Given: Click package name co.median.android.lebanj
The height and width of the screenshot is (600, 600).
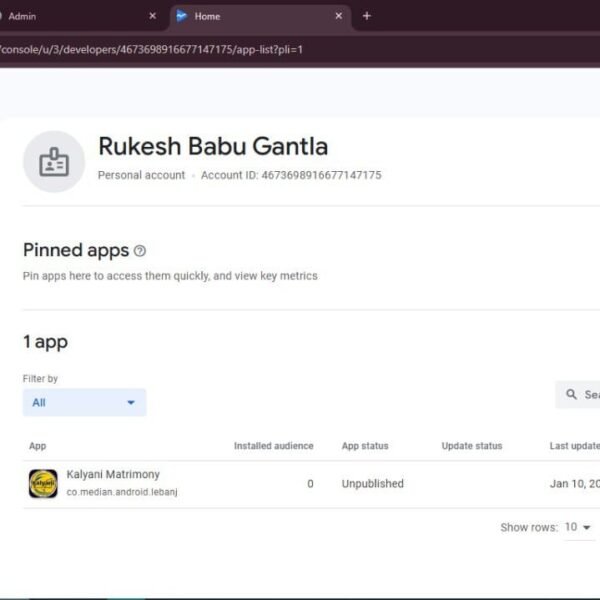Looking at the screenshot, I should point(122,492).
